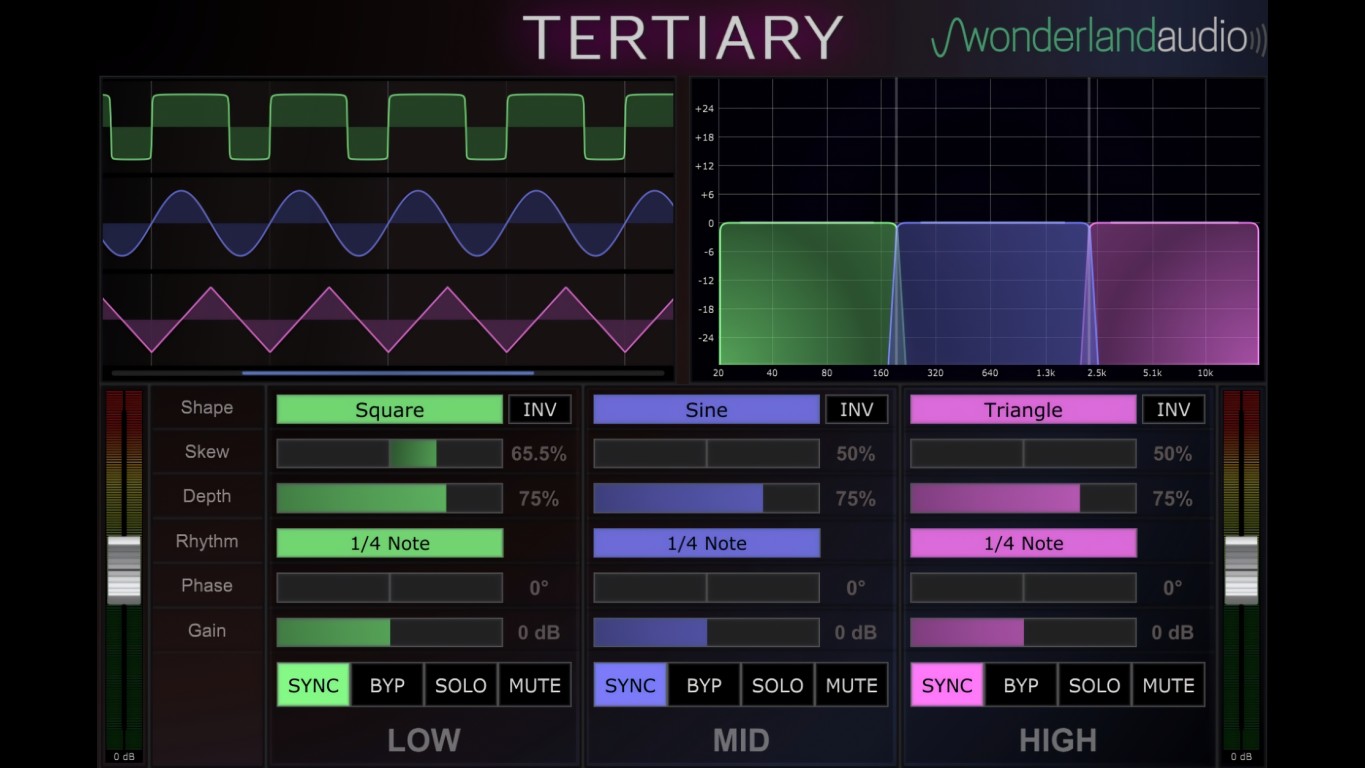Click the horizontal scrollbar under the waveform display
This screenshot has height=768, width=1365.
point(388,373)
